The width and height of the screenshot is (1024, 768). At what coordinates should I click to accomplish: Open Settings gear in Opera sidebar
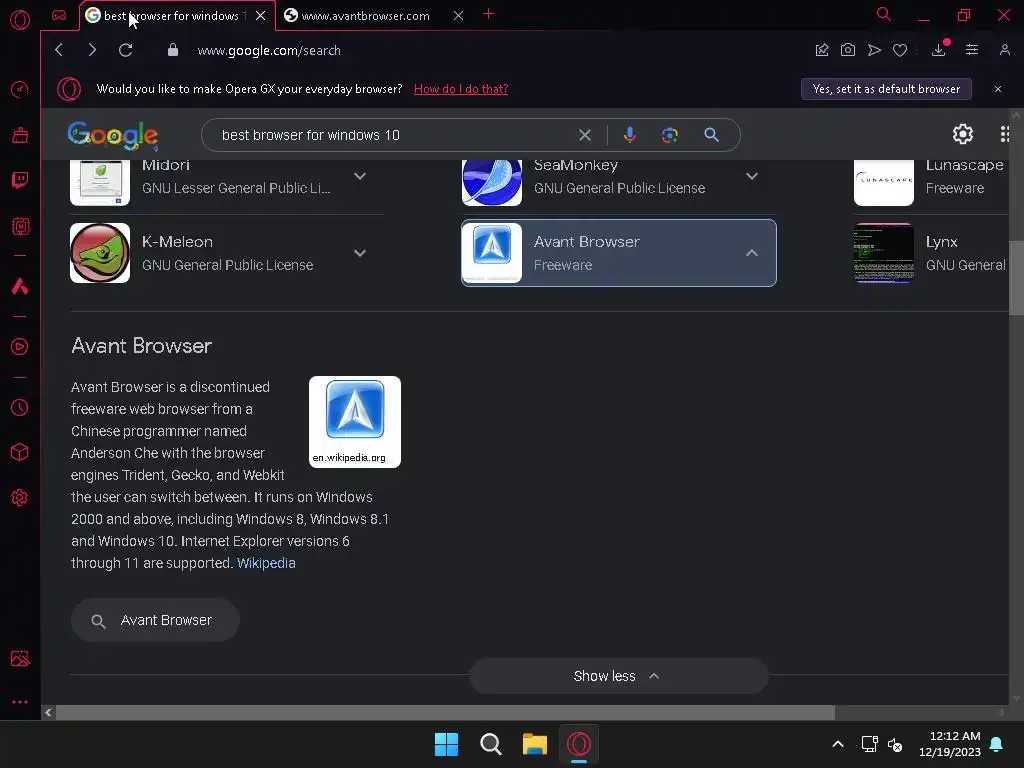tap(20, 498)
